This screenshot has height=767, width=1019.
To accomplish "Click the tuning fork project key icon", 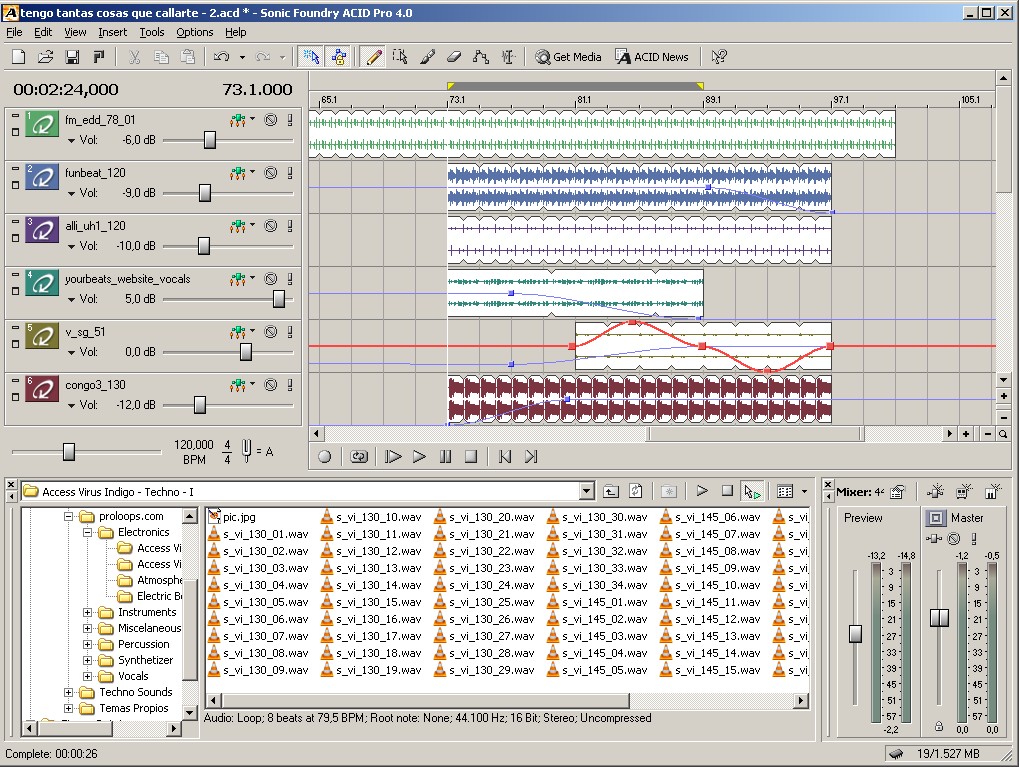I will (x=246, y=450).
